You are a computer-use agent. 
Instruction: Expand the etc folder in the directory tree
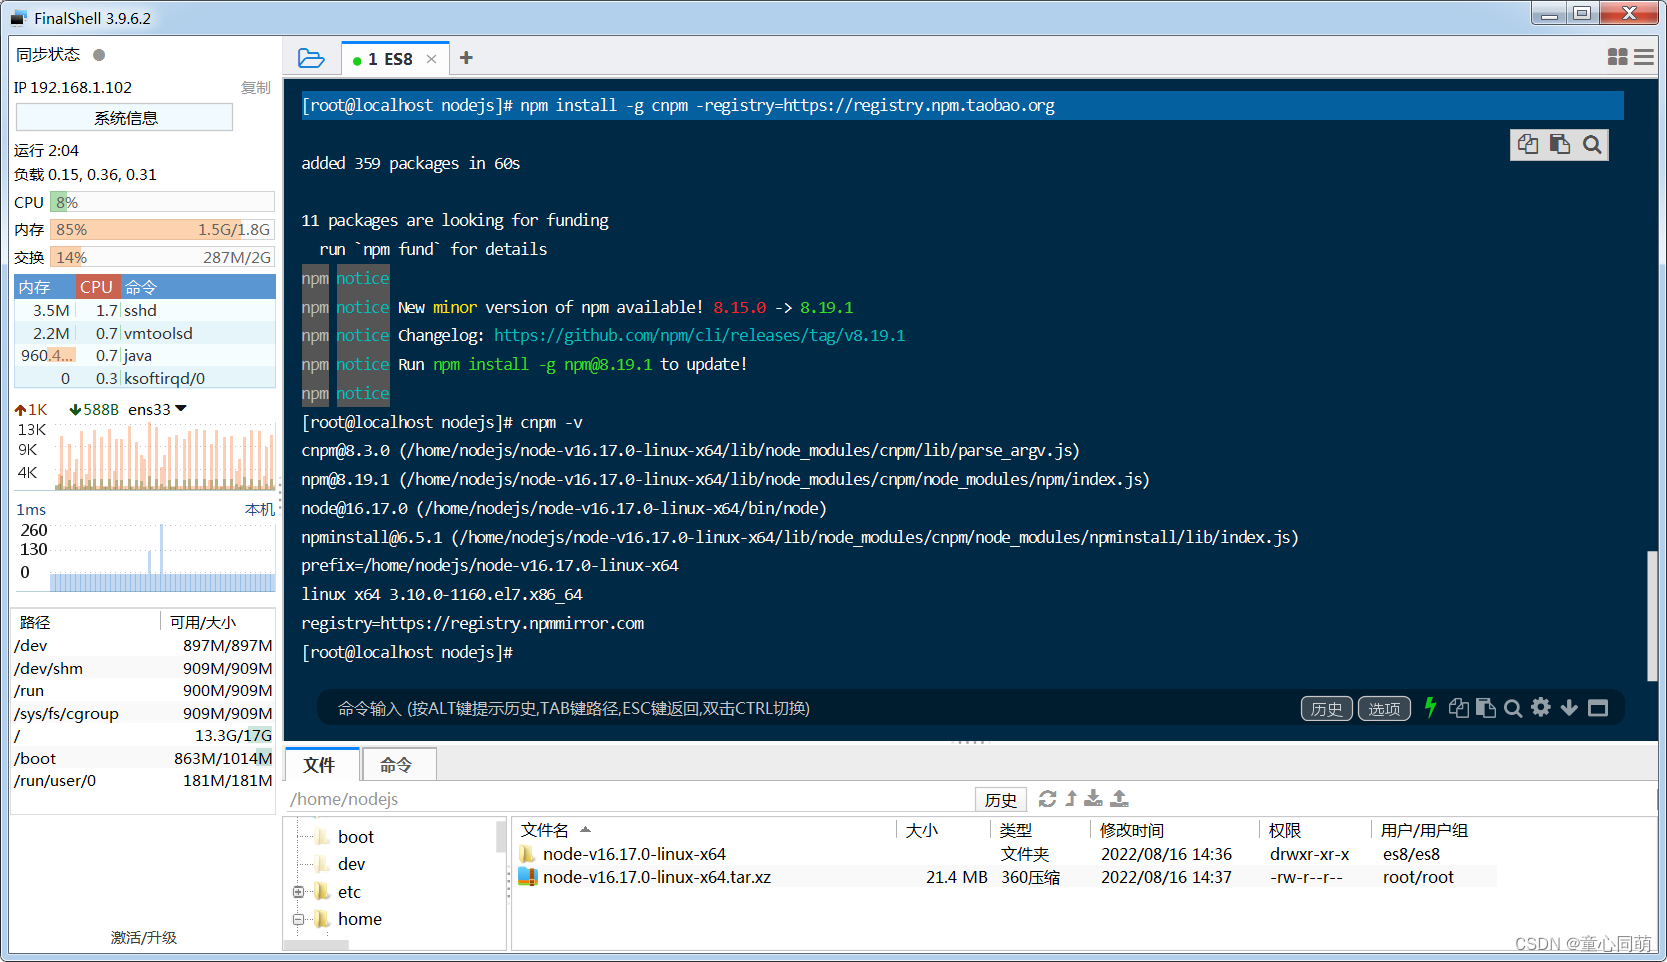point(298,891)
